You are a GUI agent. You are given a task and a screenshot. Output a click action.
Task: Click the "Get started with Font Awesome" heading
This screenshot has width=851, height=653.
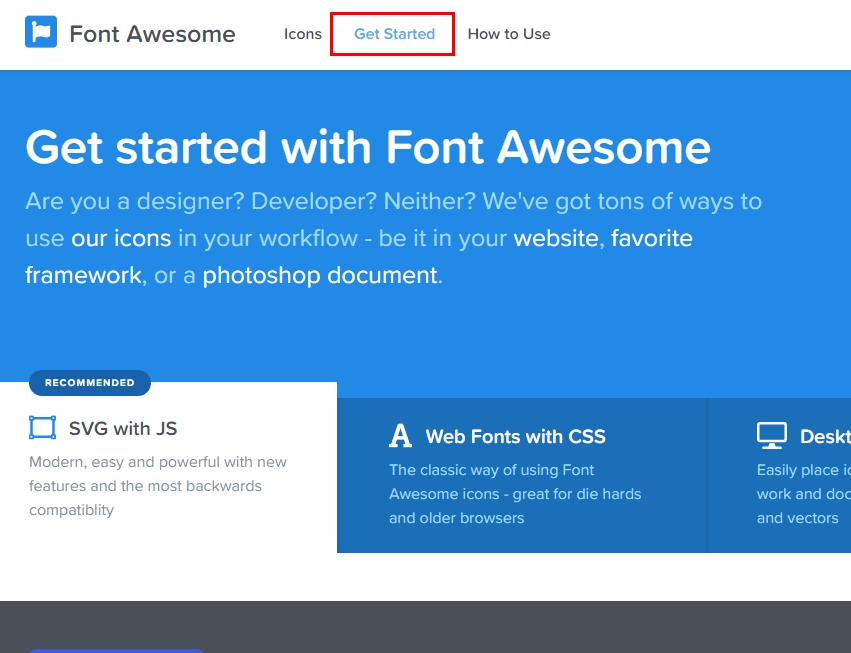367,147
